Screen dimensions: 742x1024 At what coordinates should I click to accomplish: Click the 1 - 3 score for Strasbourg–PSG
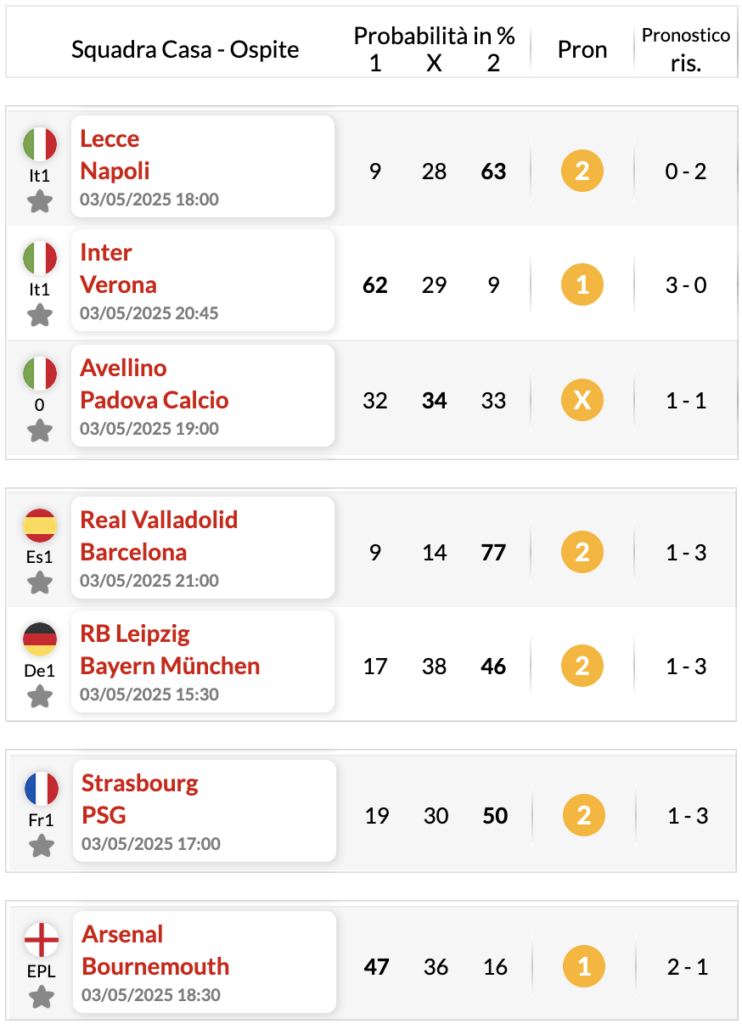coord(688,816)
